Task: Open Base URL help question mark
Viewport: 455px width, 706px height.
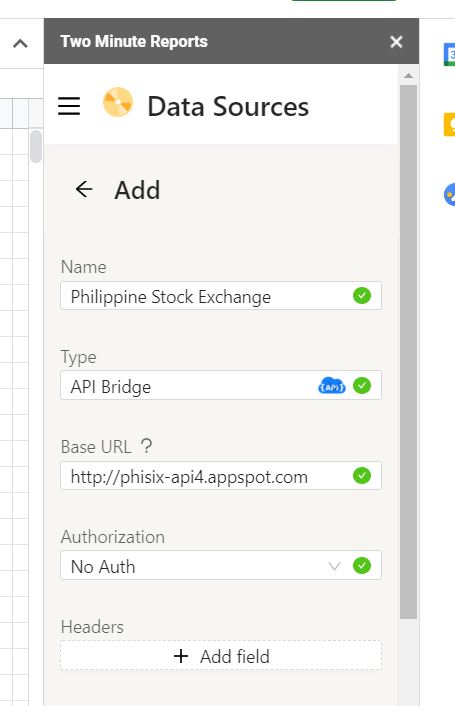Action: [x=146, y=446]
